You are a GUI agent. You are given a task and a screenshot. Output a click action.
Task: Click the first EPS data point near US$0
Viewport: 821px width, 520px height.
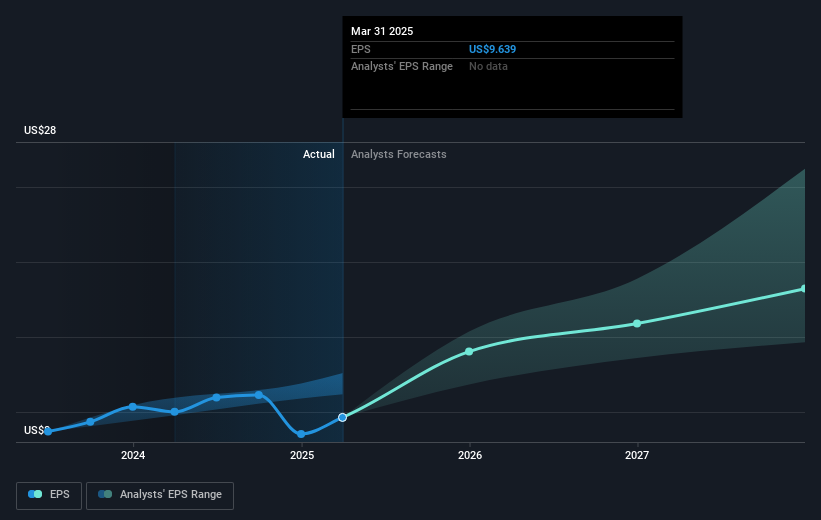48,432
